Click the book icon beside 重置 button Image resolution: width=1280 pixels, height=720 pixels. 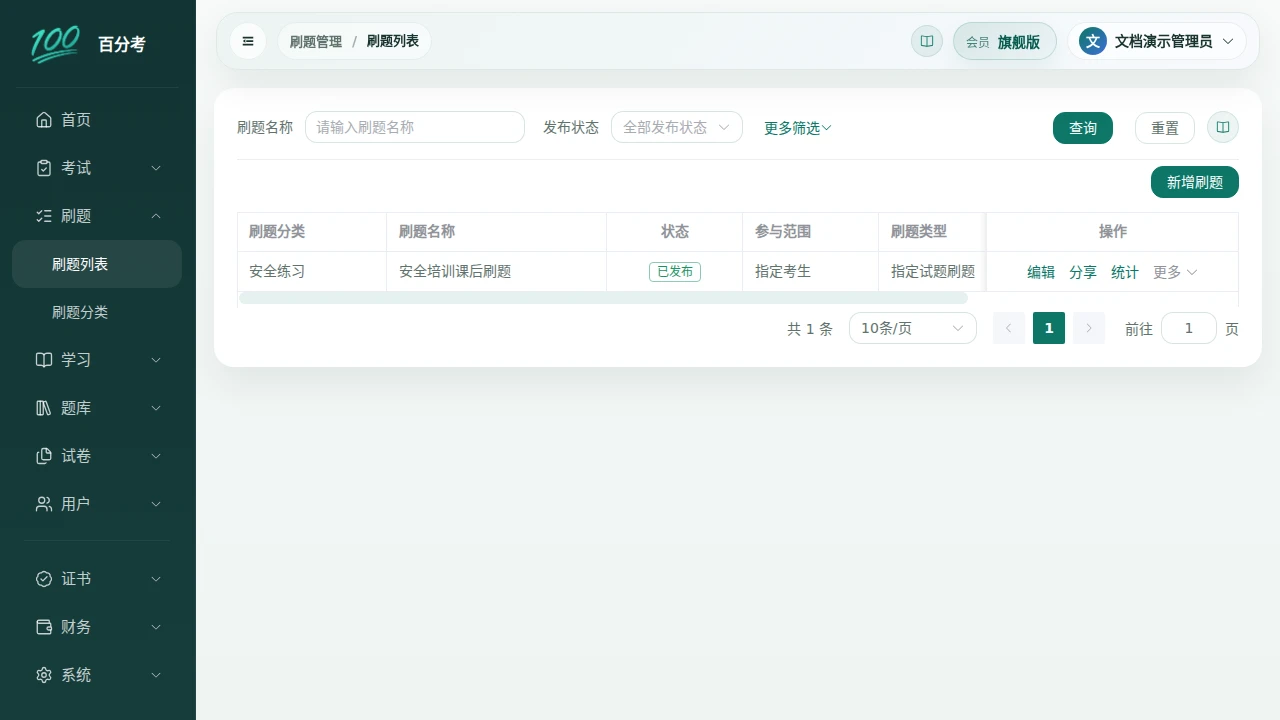(1223, 128)
